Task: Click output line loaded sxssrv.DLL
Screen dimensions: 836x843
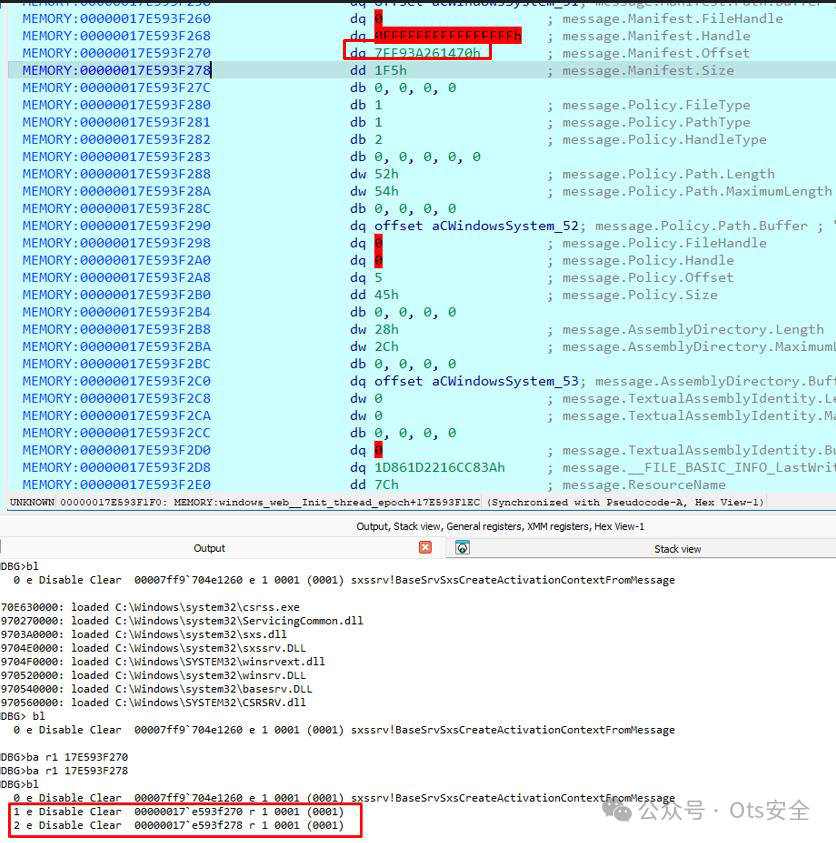Action: (154, 648)
